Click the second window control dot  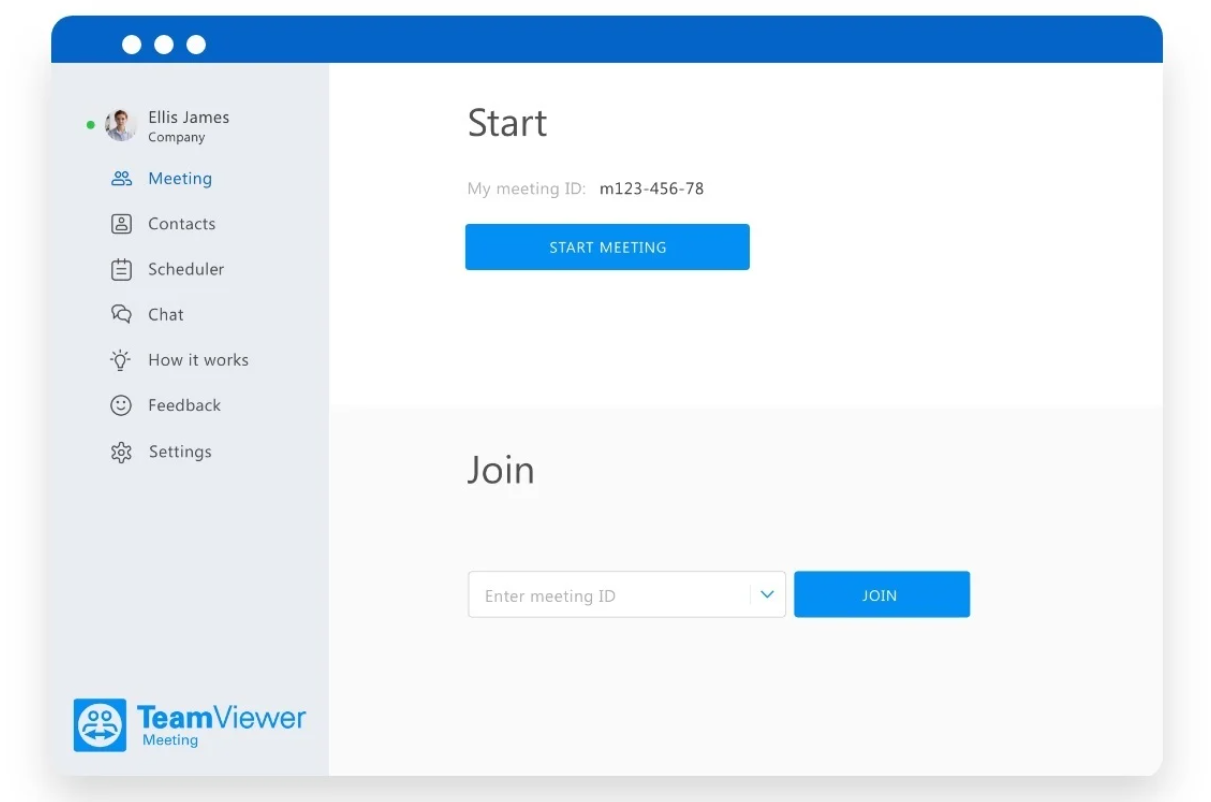(164, 44)
